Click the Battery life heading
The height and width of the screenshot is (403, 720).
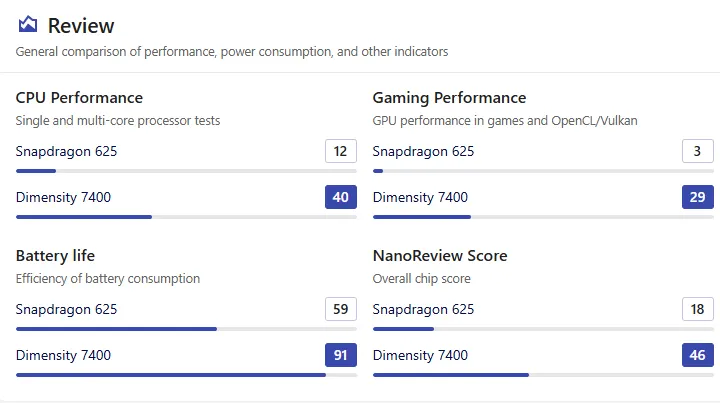(x=55, y=256)
